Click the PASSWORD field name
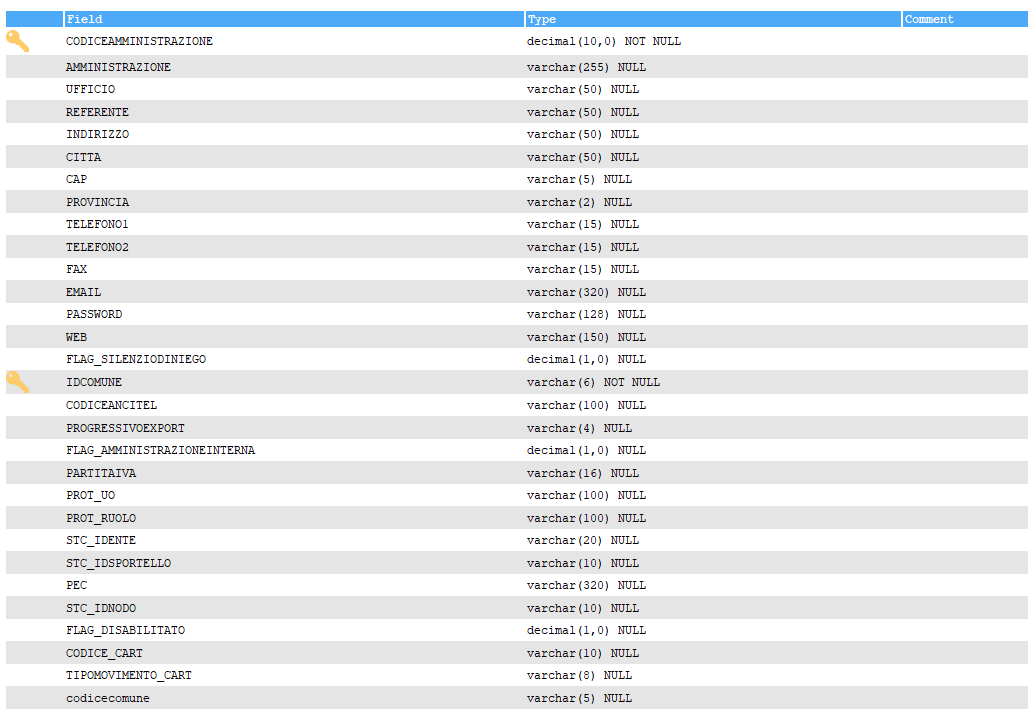Image resolution: width=1036 pixels, height=716 pixels. point(94,314)
